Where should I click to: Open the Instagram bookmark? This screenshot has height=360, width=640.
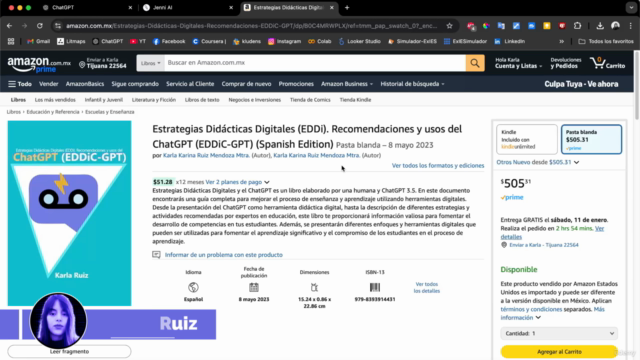tap(284, 41)
